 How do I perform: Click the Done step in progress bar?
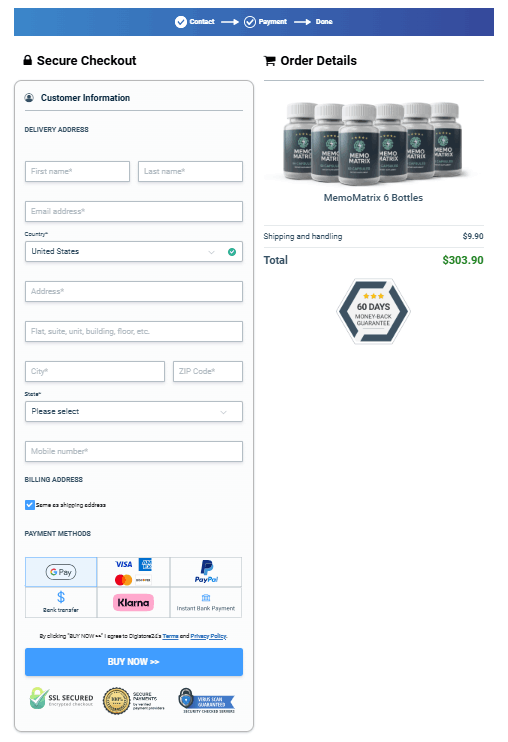pyautogui.click(x=324, y=22)
